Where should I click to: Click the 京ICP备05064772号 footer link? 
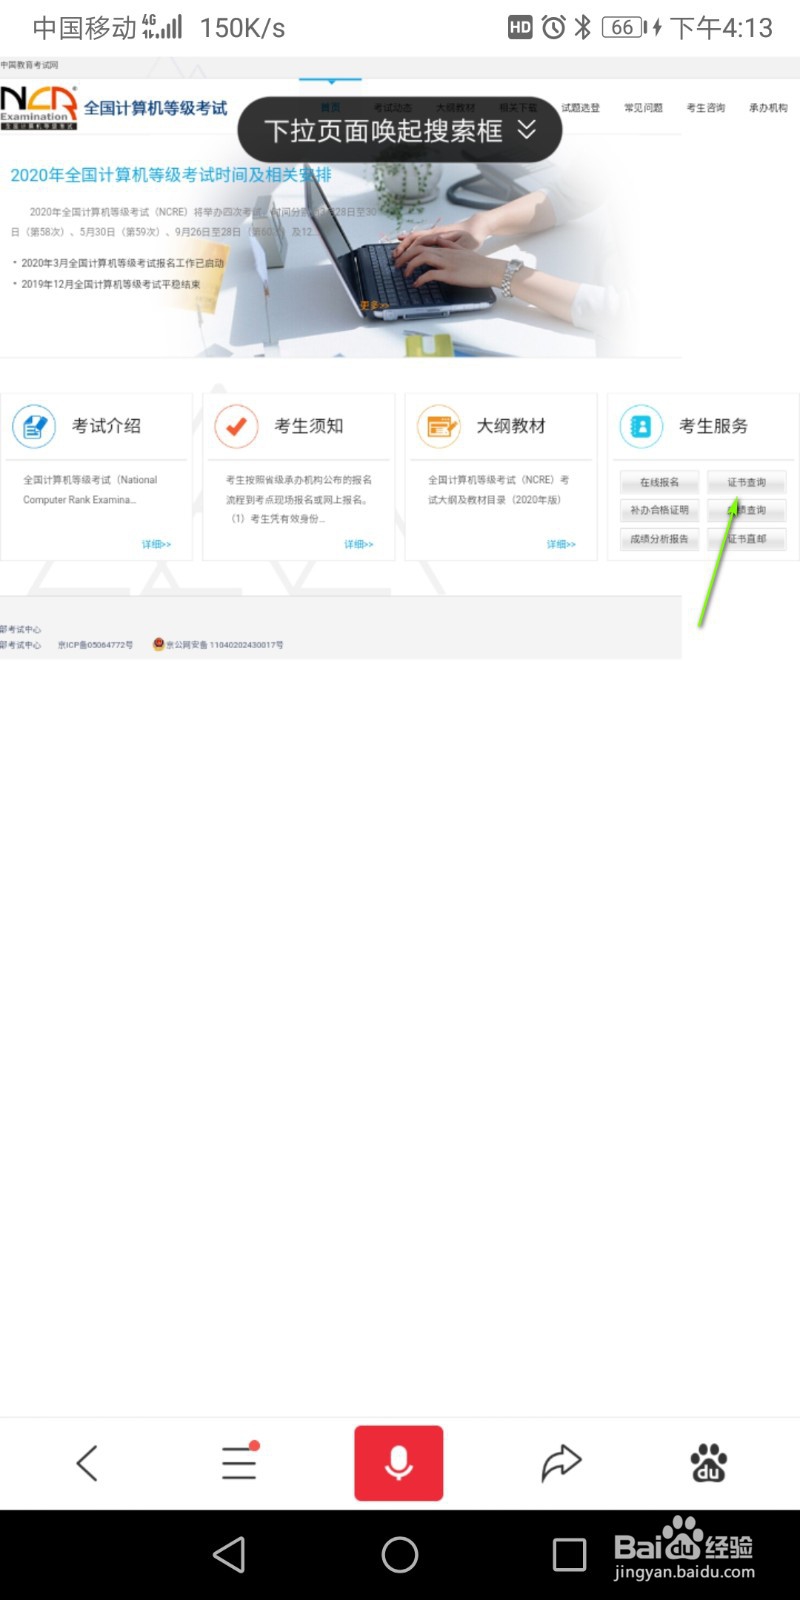click(x=95, y=645)
